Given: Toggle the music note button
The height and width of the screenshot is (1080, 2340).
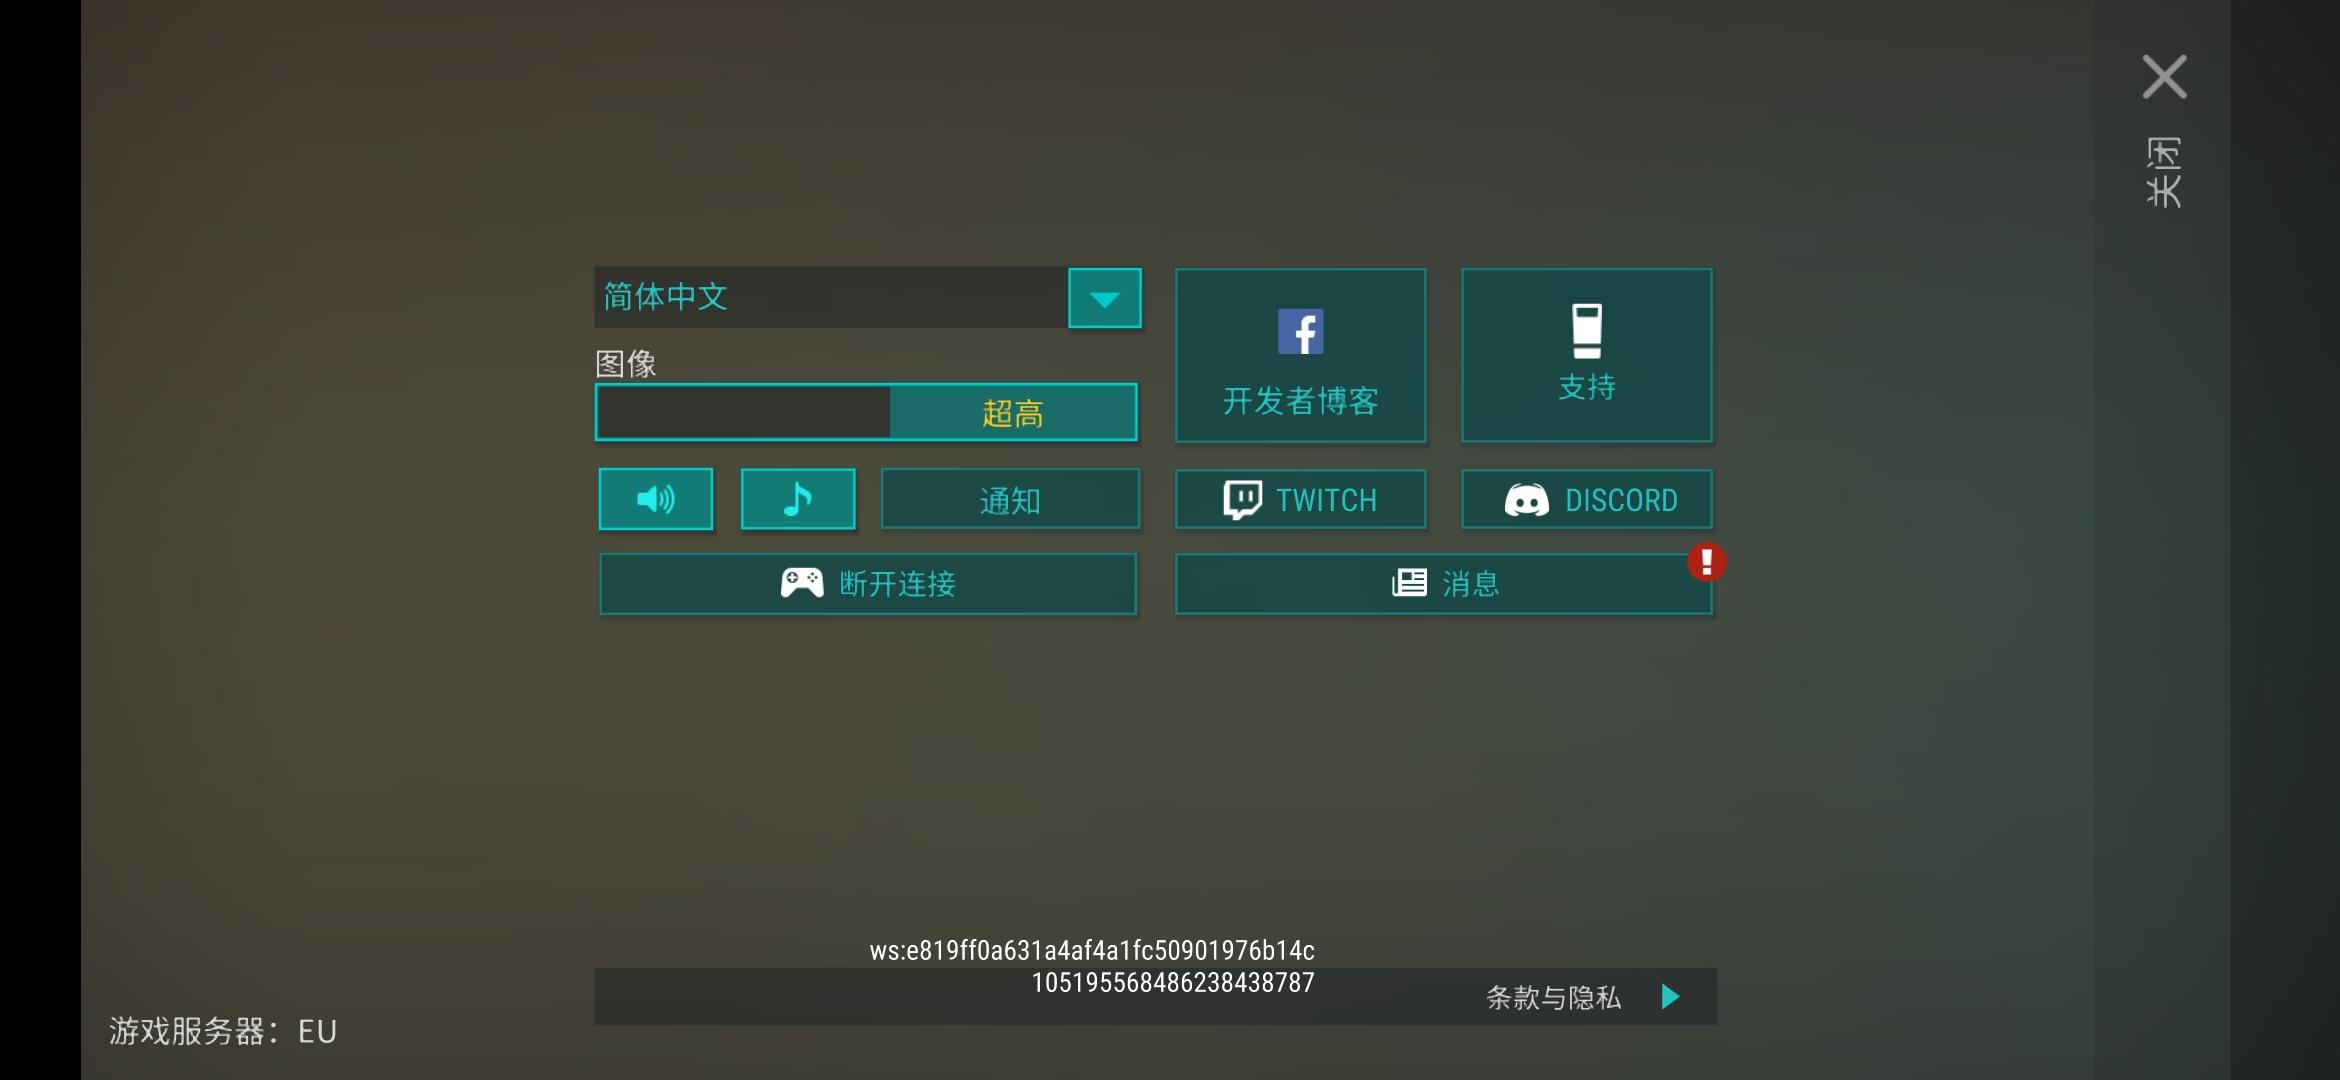Looking at the screenshot, I should 798,499.
